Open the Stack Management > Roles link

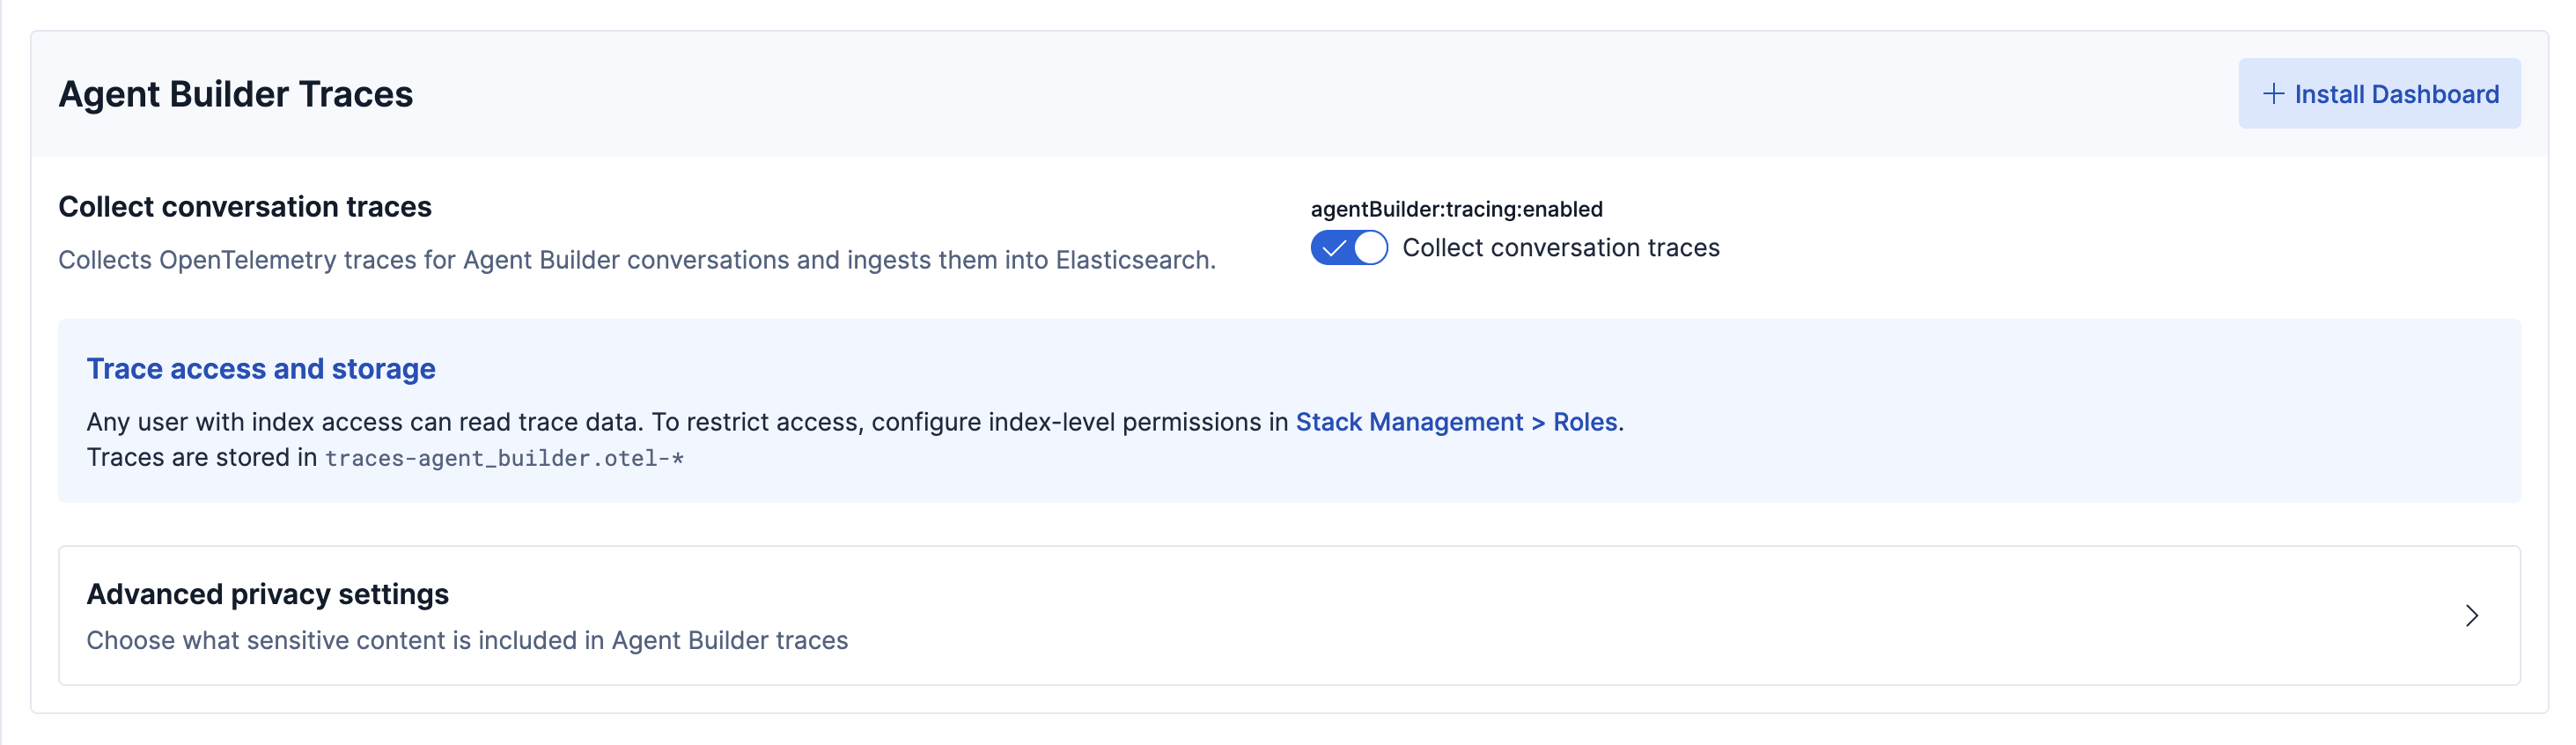[1456, 422]
